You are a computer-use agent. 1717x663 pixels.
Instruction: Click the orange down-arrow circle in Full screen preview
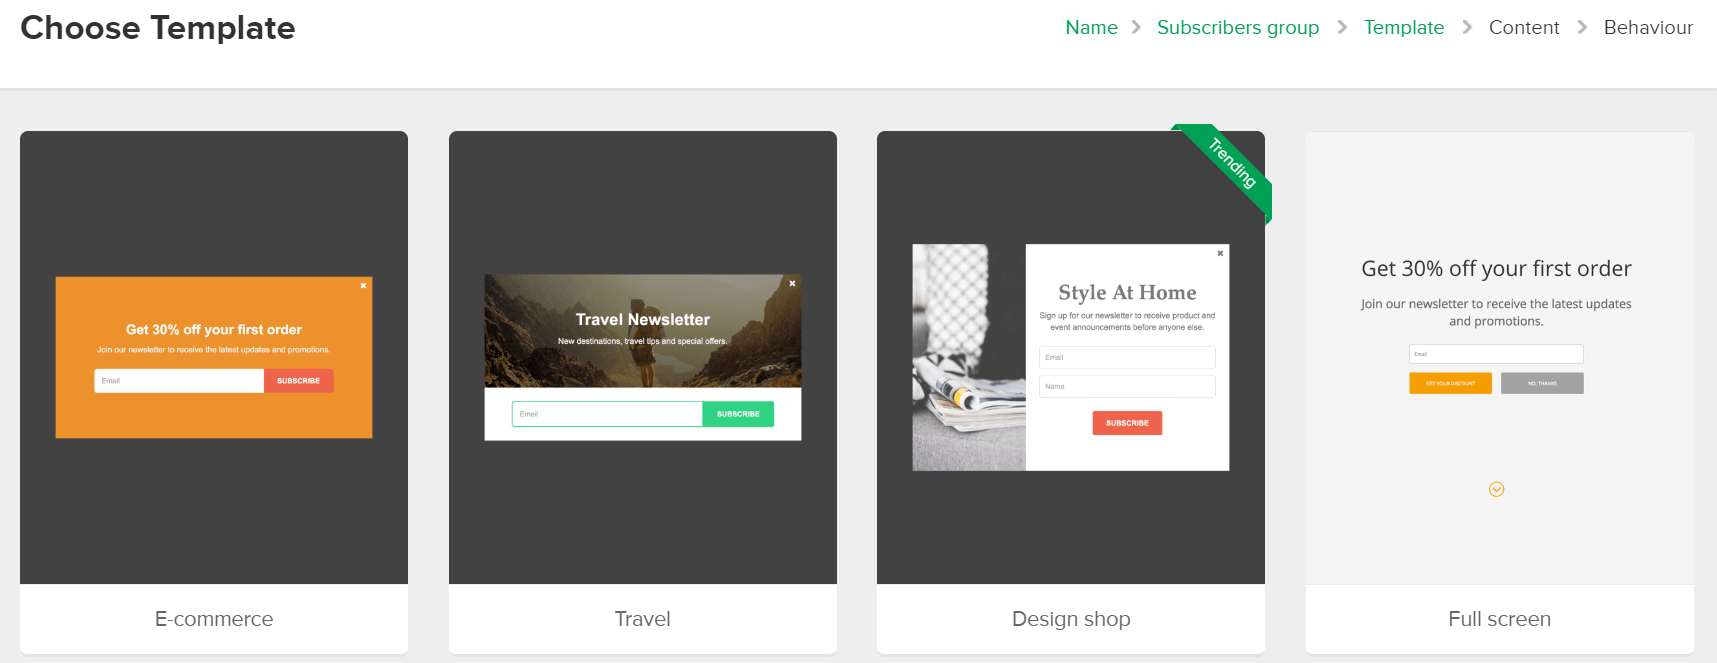point(1497,489)
